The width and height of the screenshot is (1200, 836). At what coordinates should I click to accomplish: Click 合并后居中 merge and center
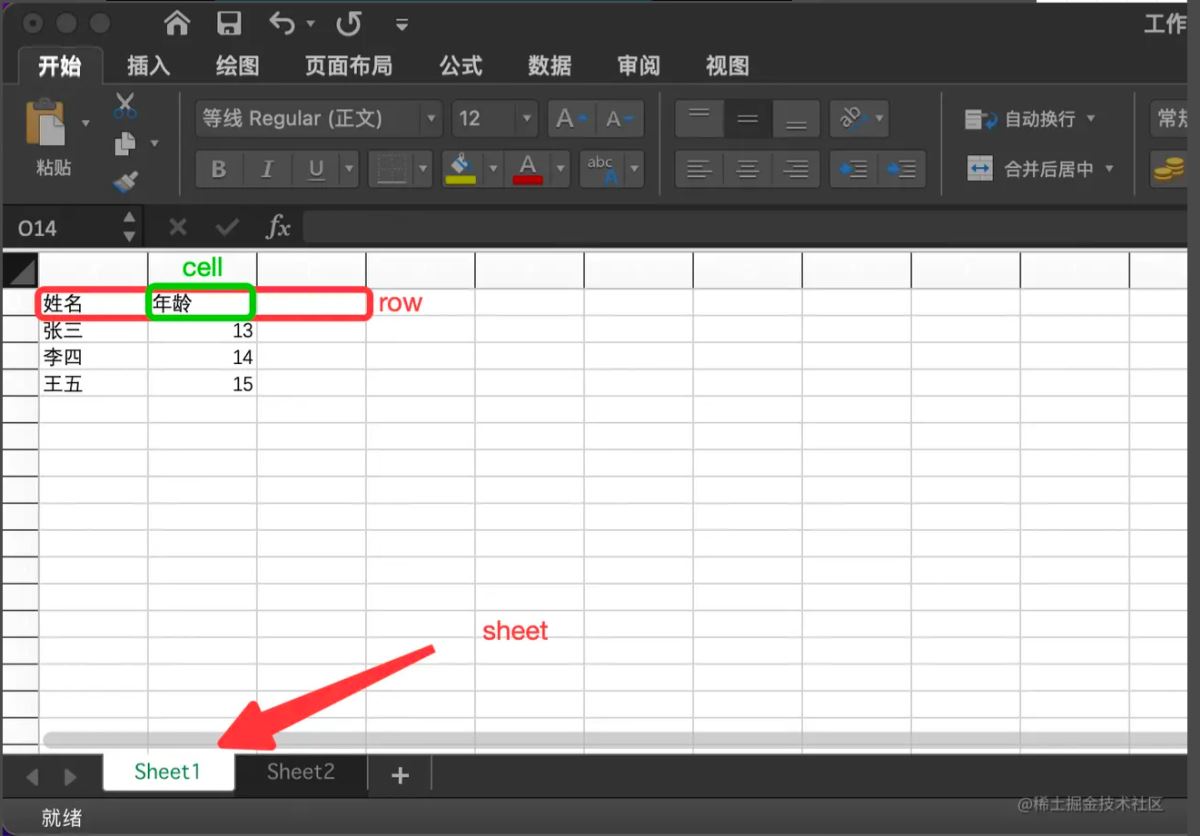pos(1030,169)
